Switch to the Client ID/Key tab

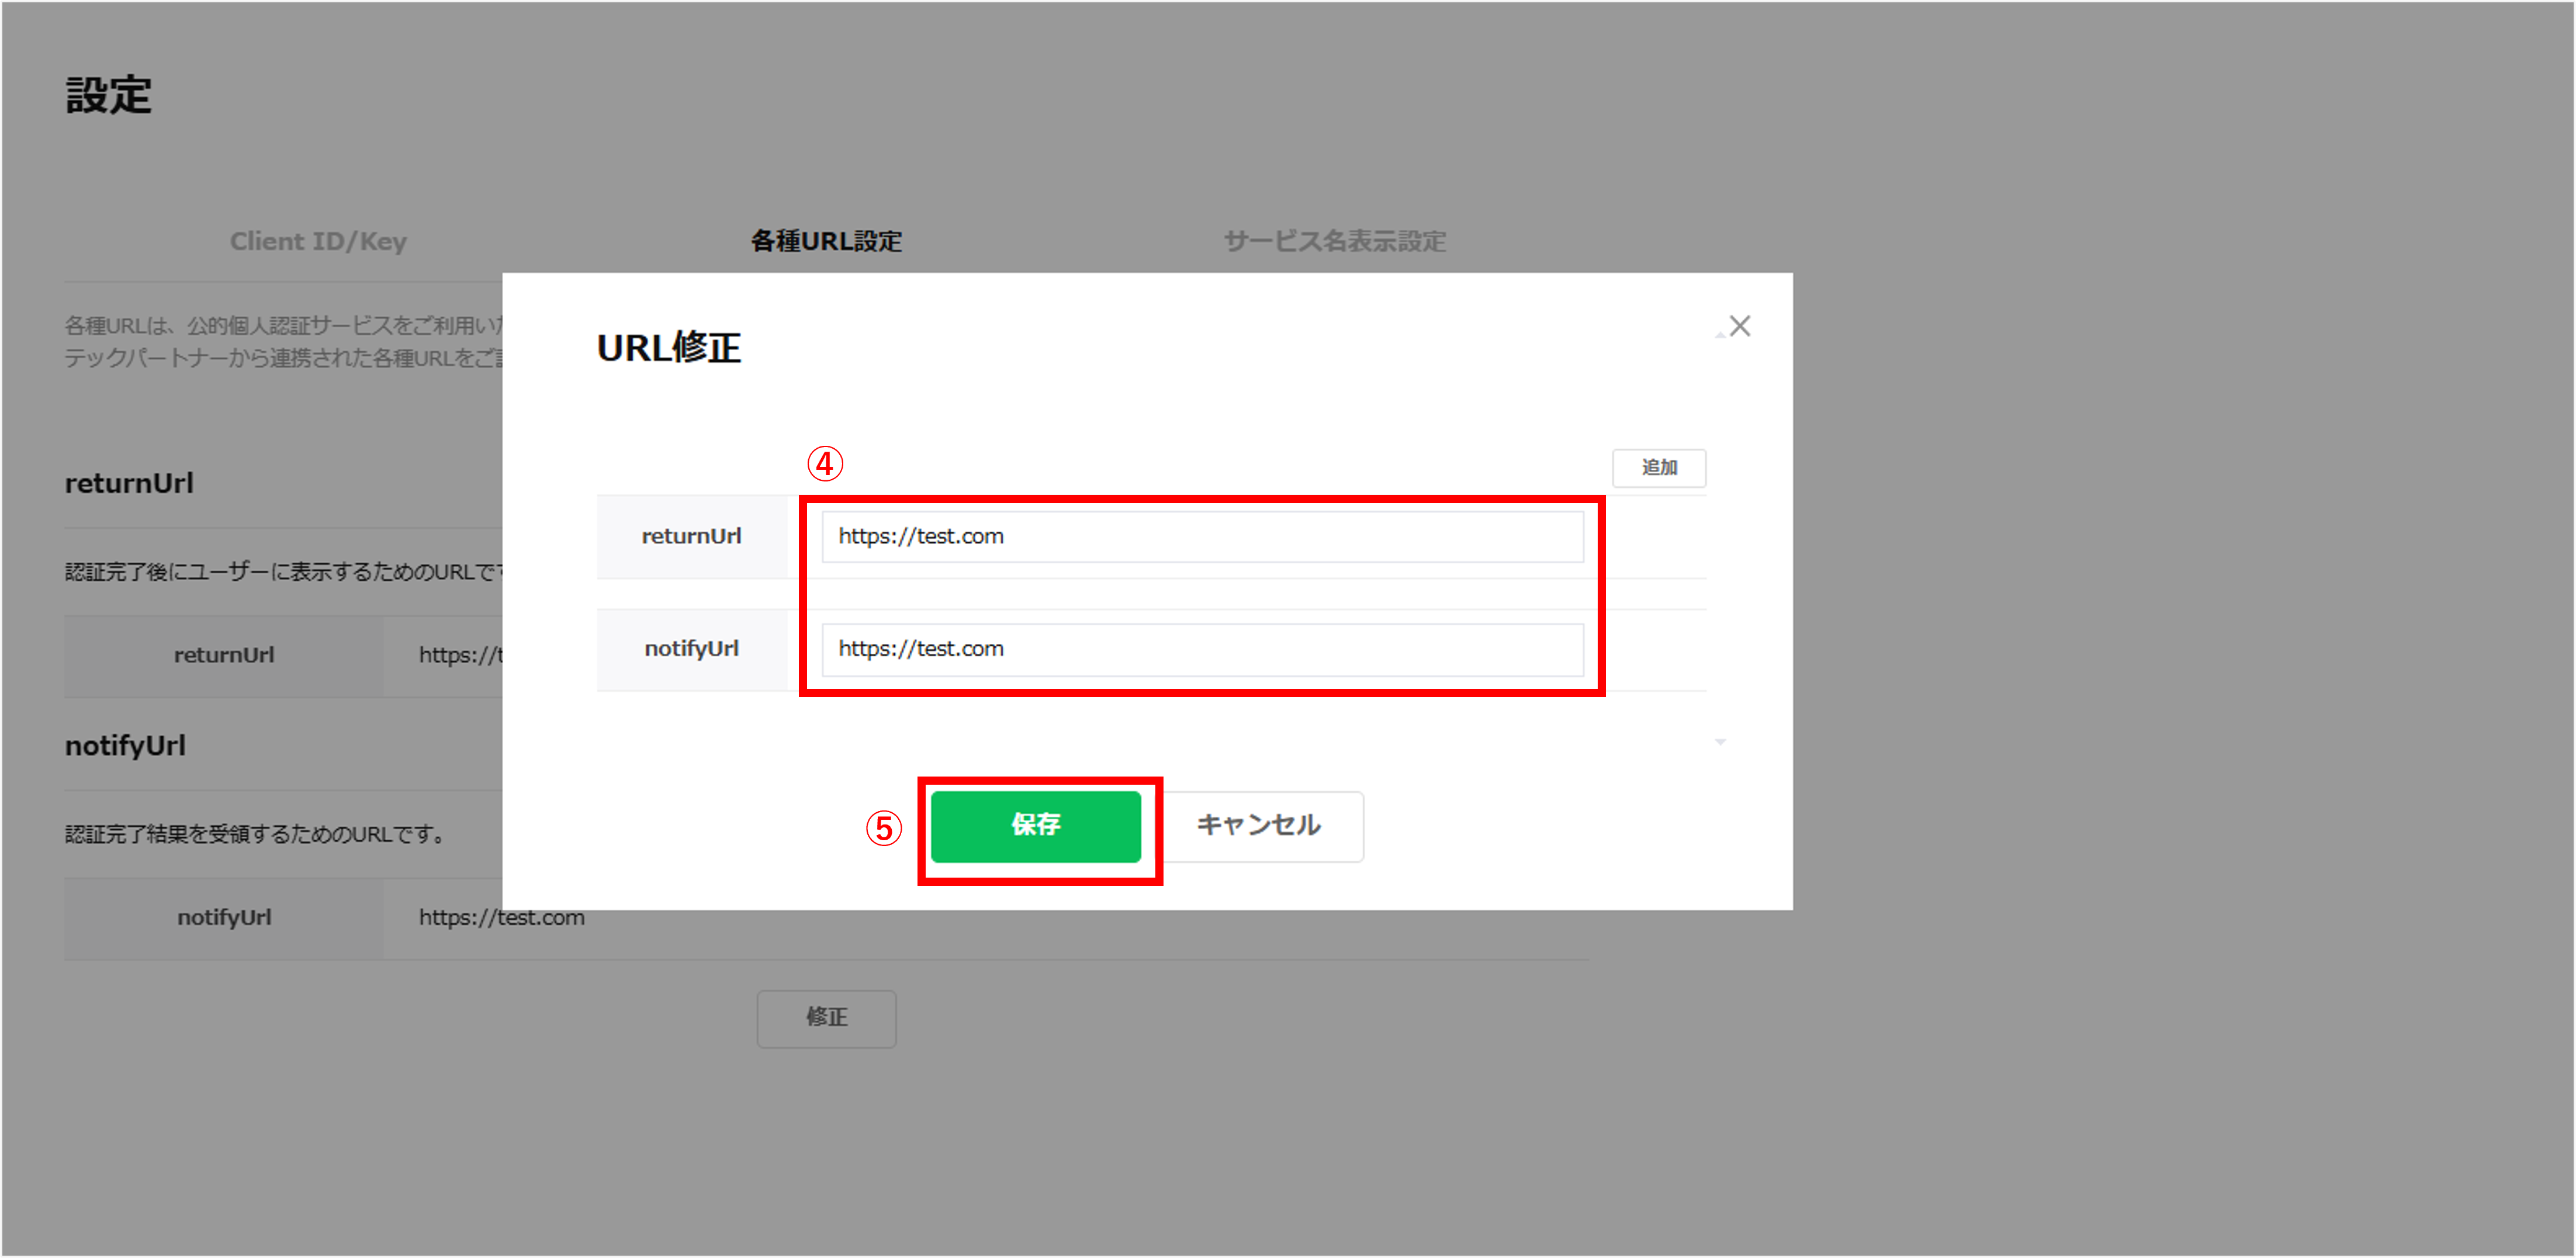pos(318,241)
